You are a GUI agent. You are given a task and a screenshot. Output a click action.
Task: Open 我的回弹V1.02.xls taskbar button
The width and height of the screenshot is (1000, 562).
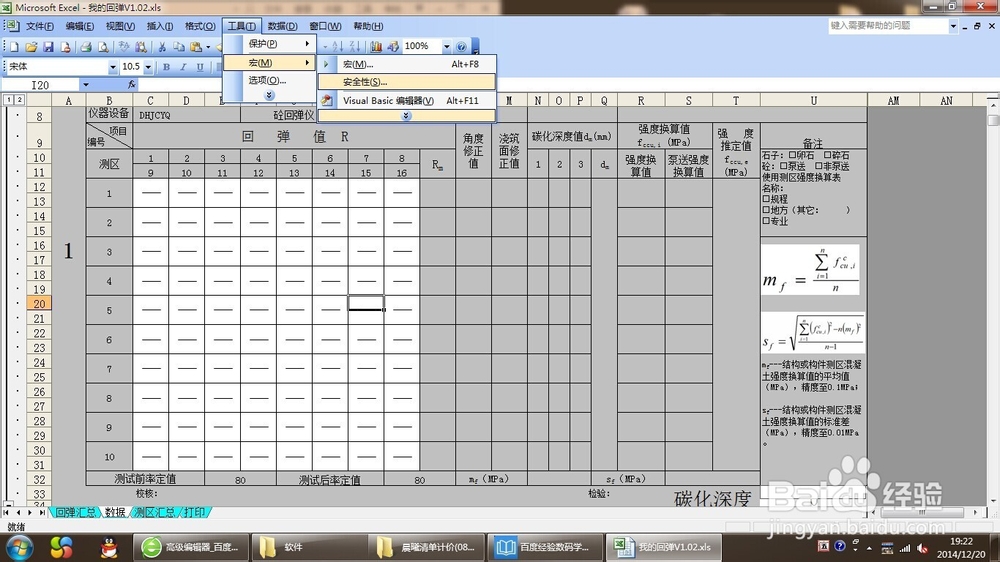click(x=663, y=547)
